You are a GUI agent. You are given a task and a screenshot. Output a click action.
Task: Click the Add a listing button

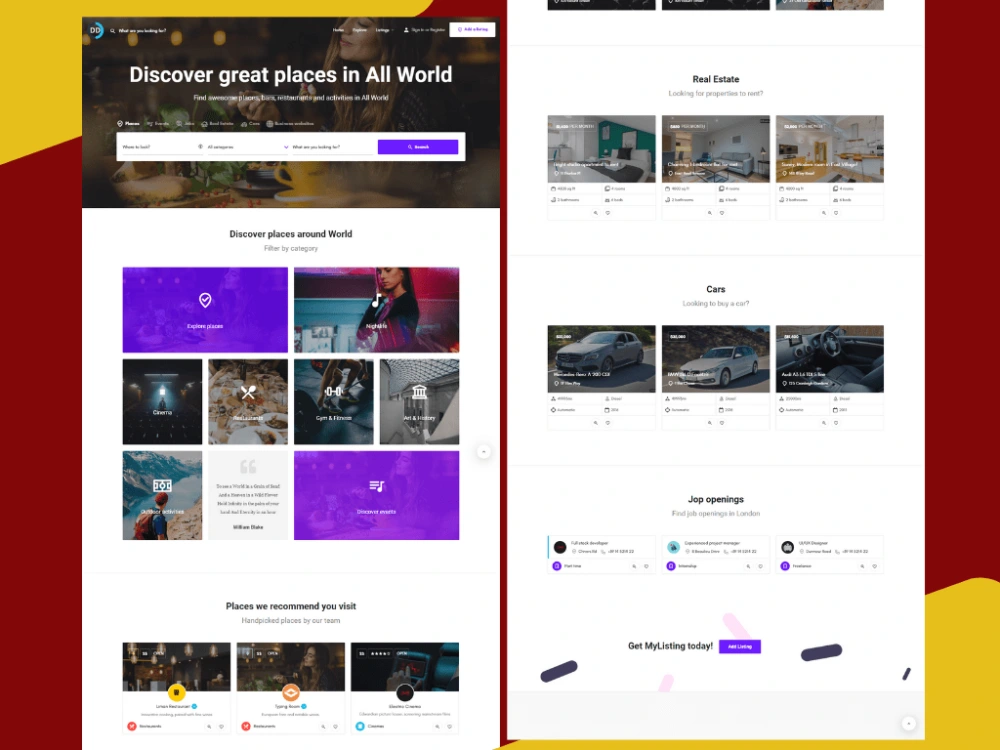coord(472,29)
